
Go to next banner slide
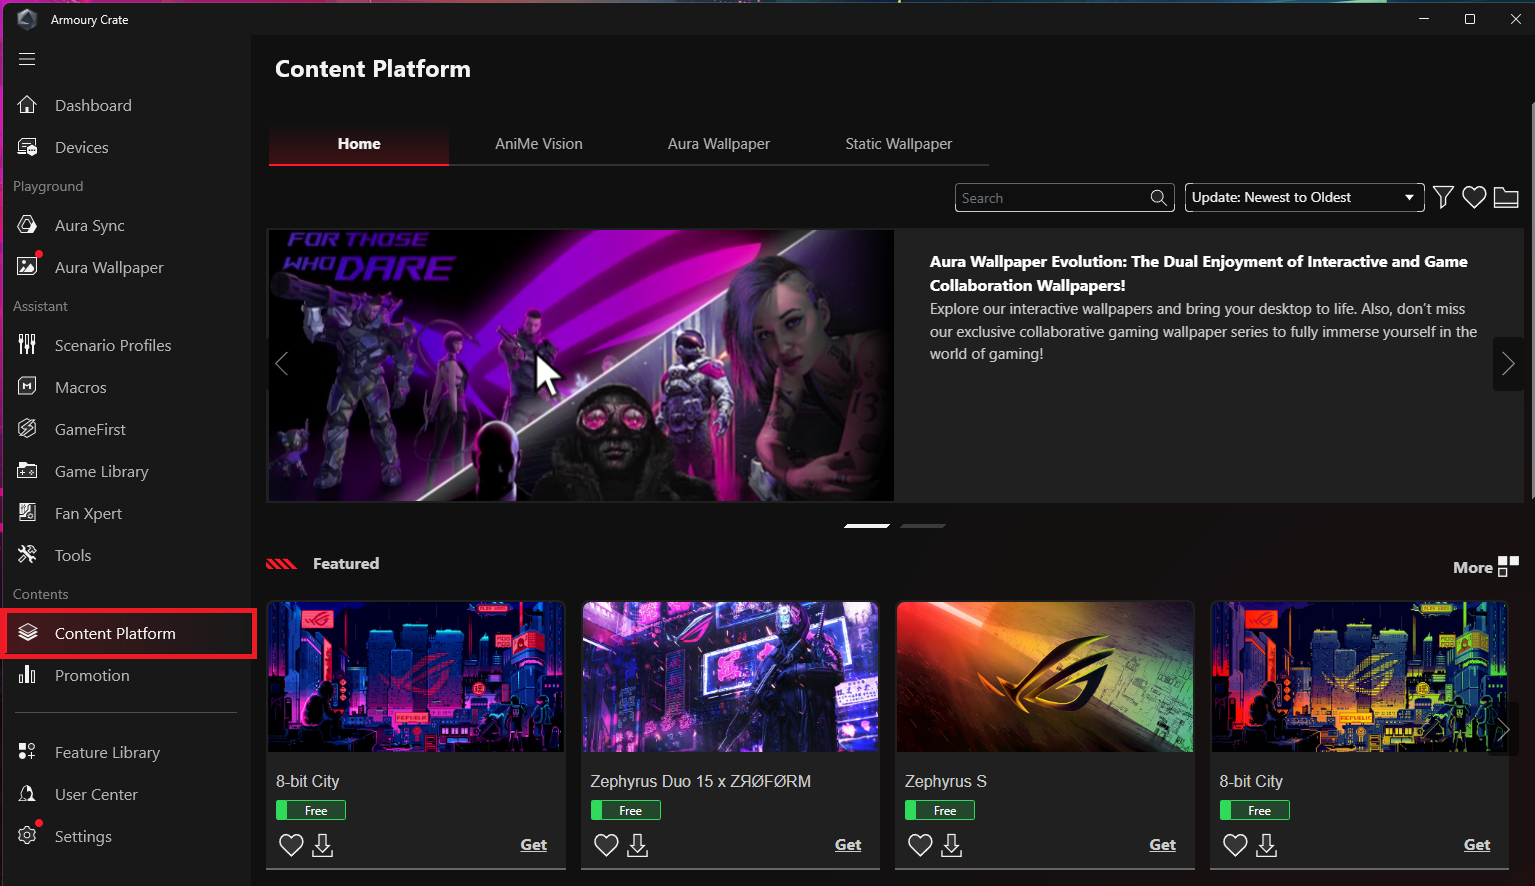[1508, 364]
